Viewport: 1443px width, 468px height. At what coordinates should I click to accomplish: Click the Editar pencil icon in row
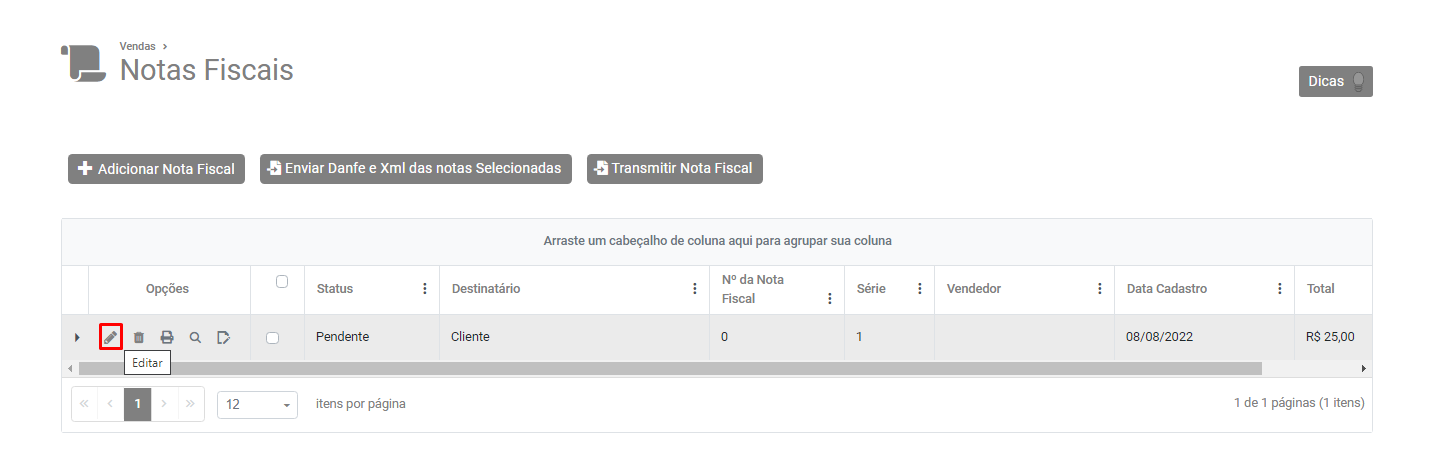[x=110, y=338]
